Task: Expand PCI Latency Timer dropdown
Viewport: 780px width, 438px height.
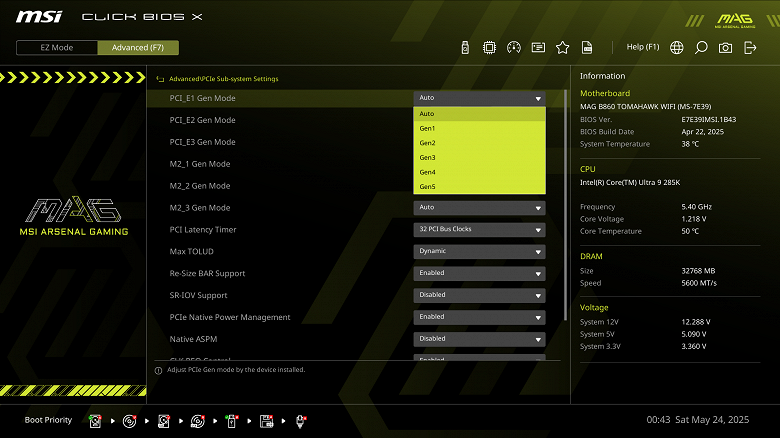Action: click(479, 229)
